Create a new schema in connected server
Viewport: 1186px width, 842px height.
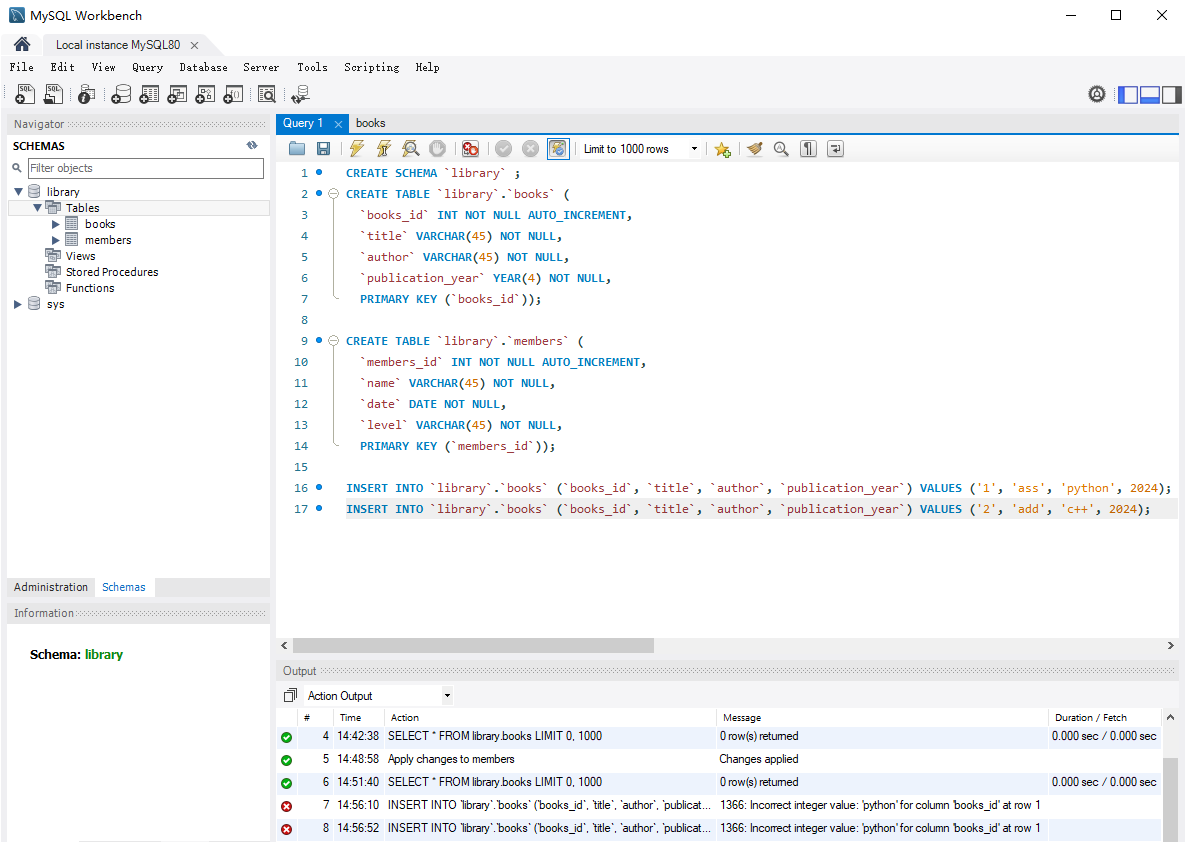121,94
